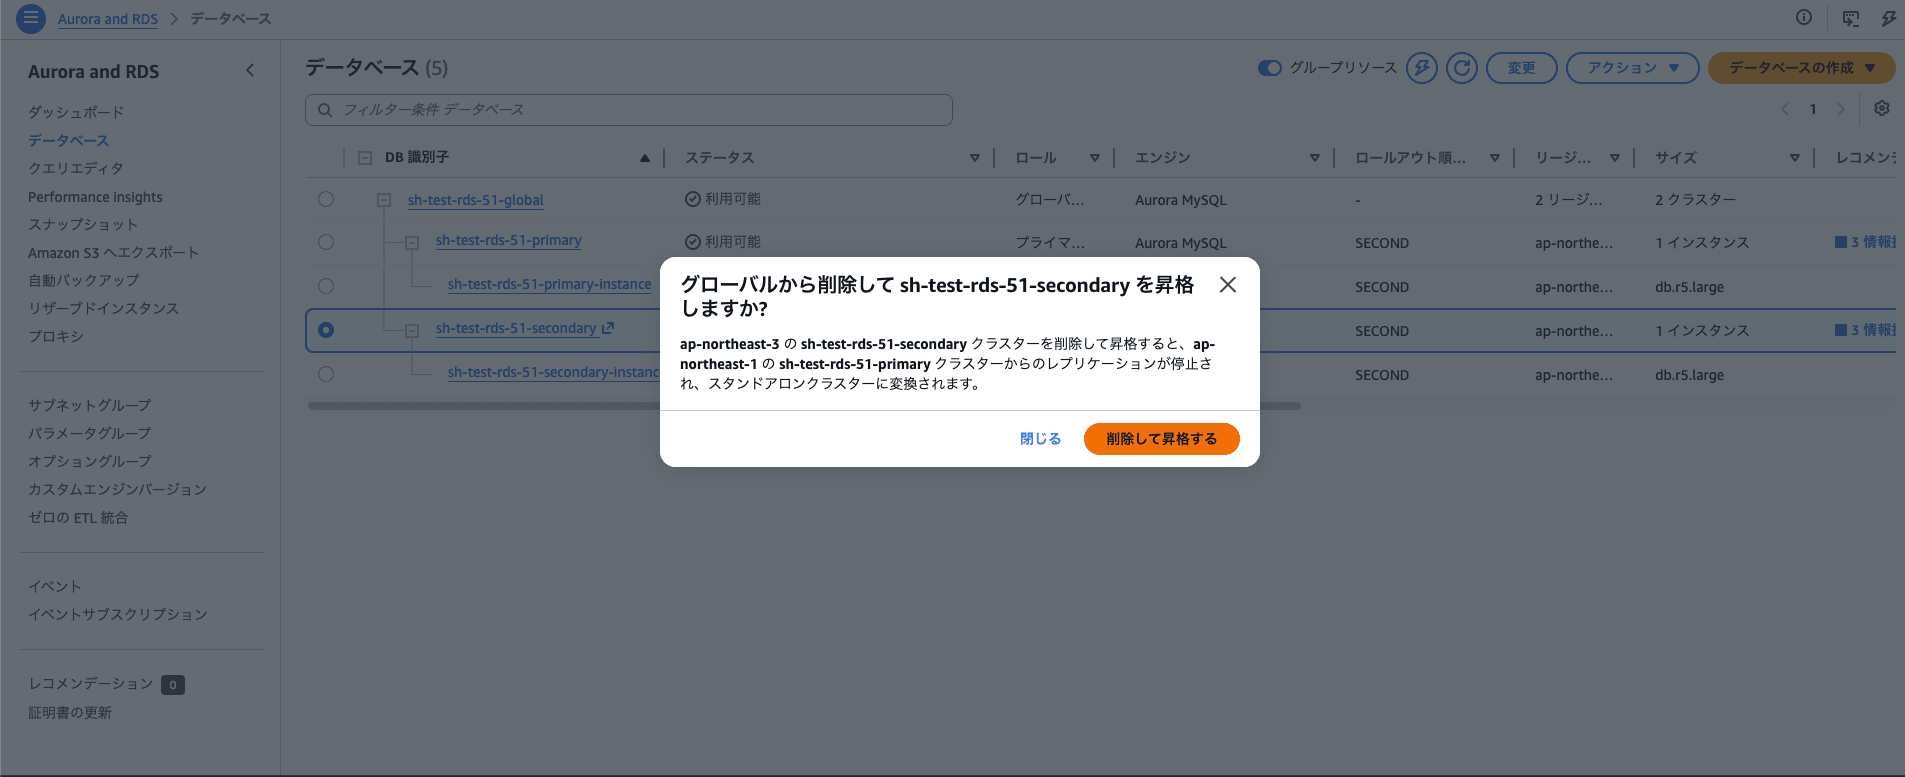
Task: Open the データベースの作成 dropdown button
Action: (1802, 68)
